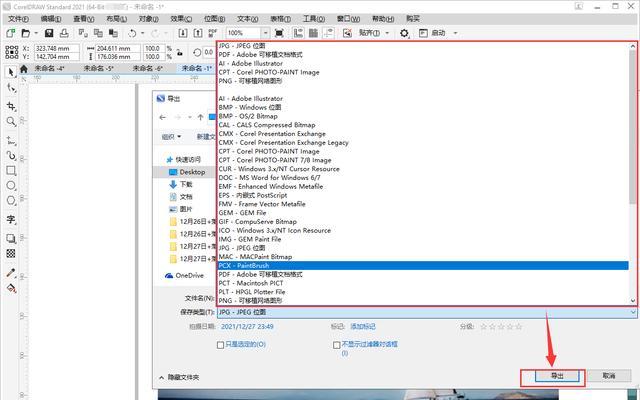
Task: Select the Shape tool in toolbox
Action: pos(11,89)
